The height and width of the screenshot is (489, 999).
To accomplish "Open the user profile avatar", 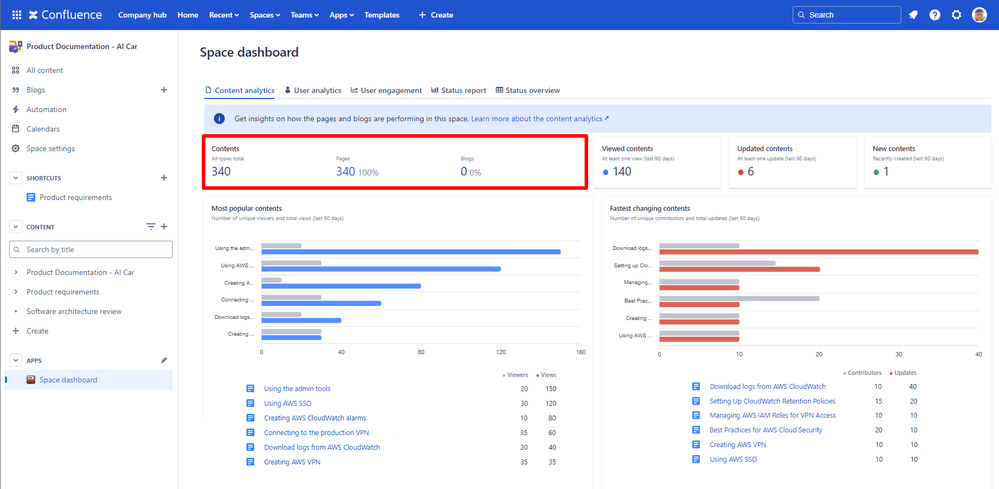I will (x=979, y=15).
